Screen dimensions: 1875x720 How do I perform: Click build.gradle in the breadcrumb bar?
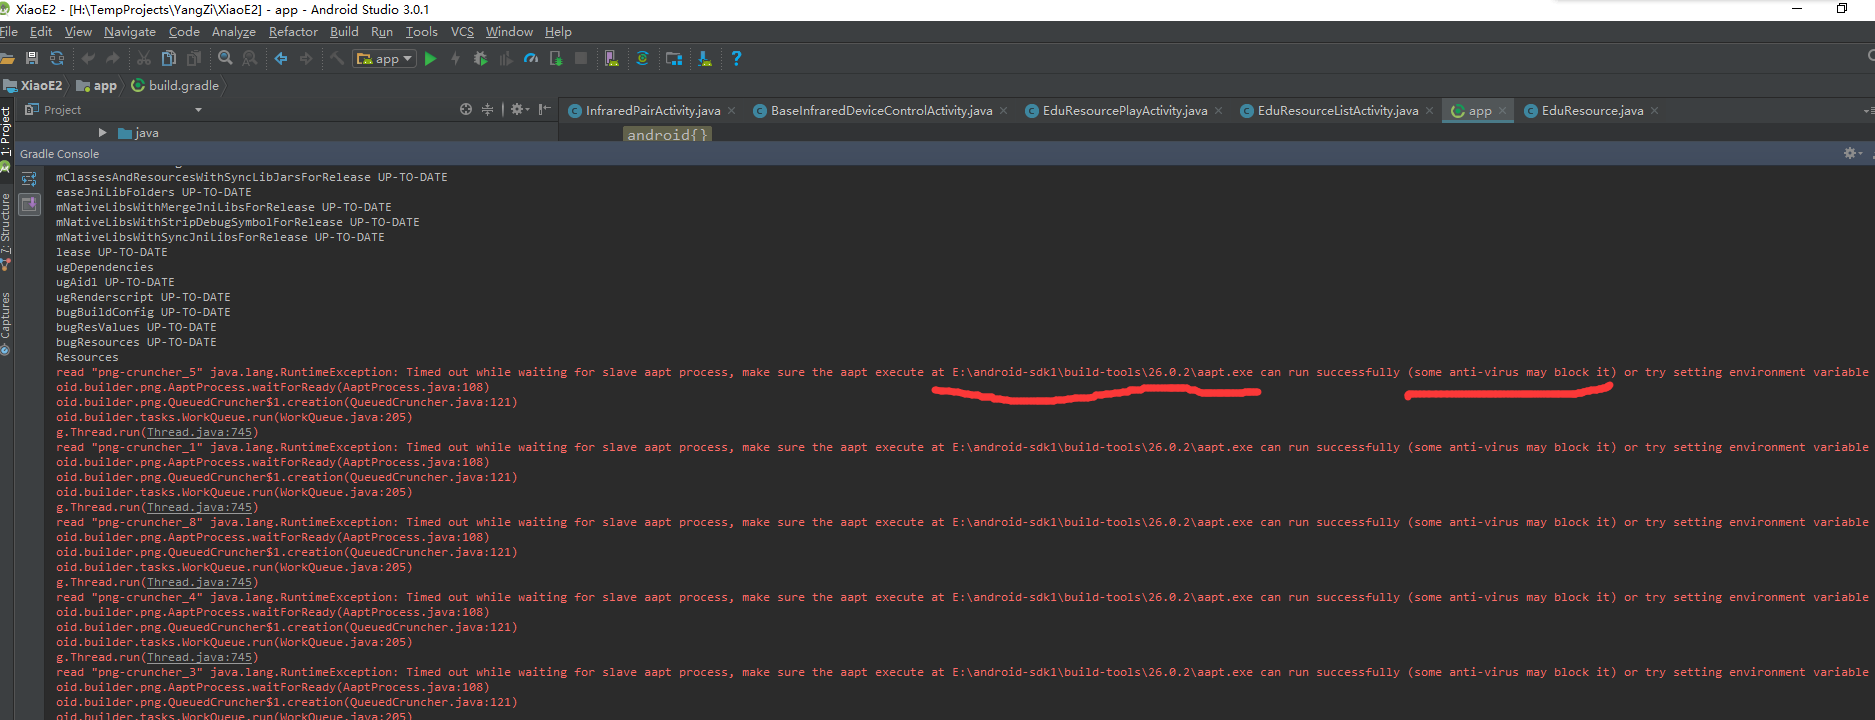pos(183,86)
